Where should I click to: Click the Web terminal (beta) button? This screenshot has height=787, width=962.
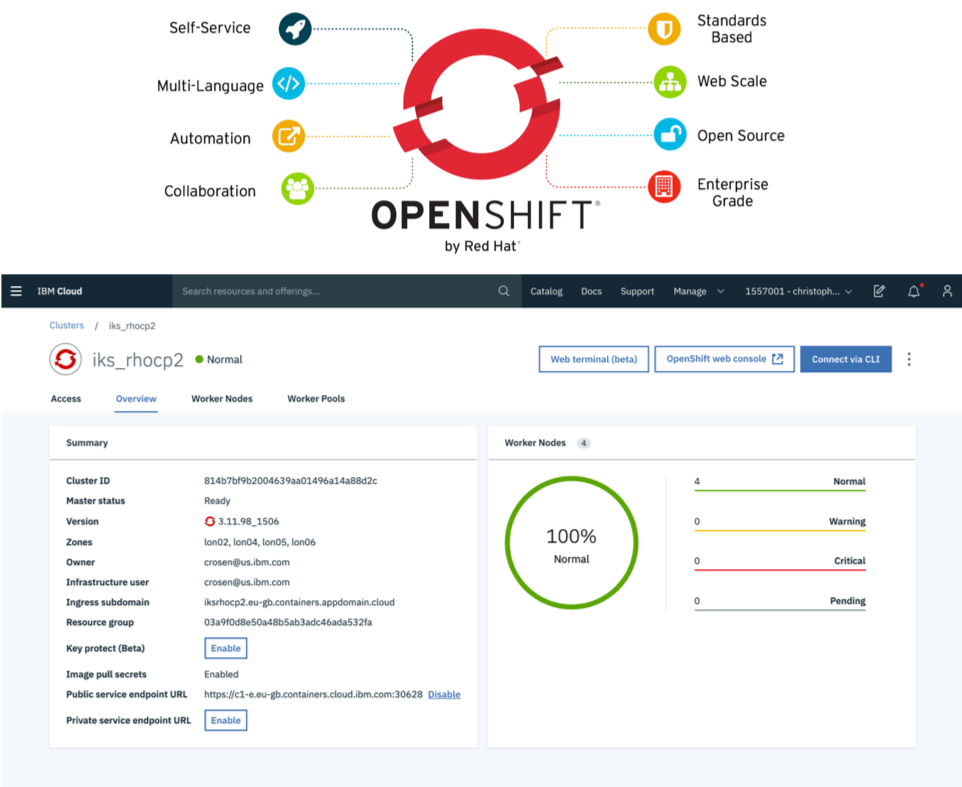pos(593,359)
